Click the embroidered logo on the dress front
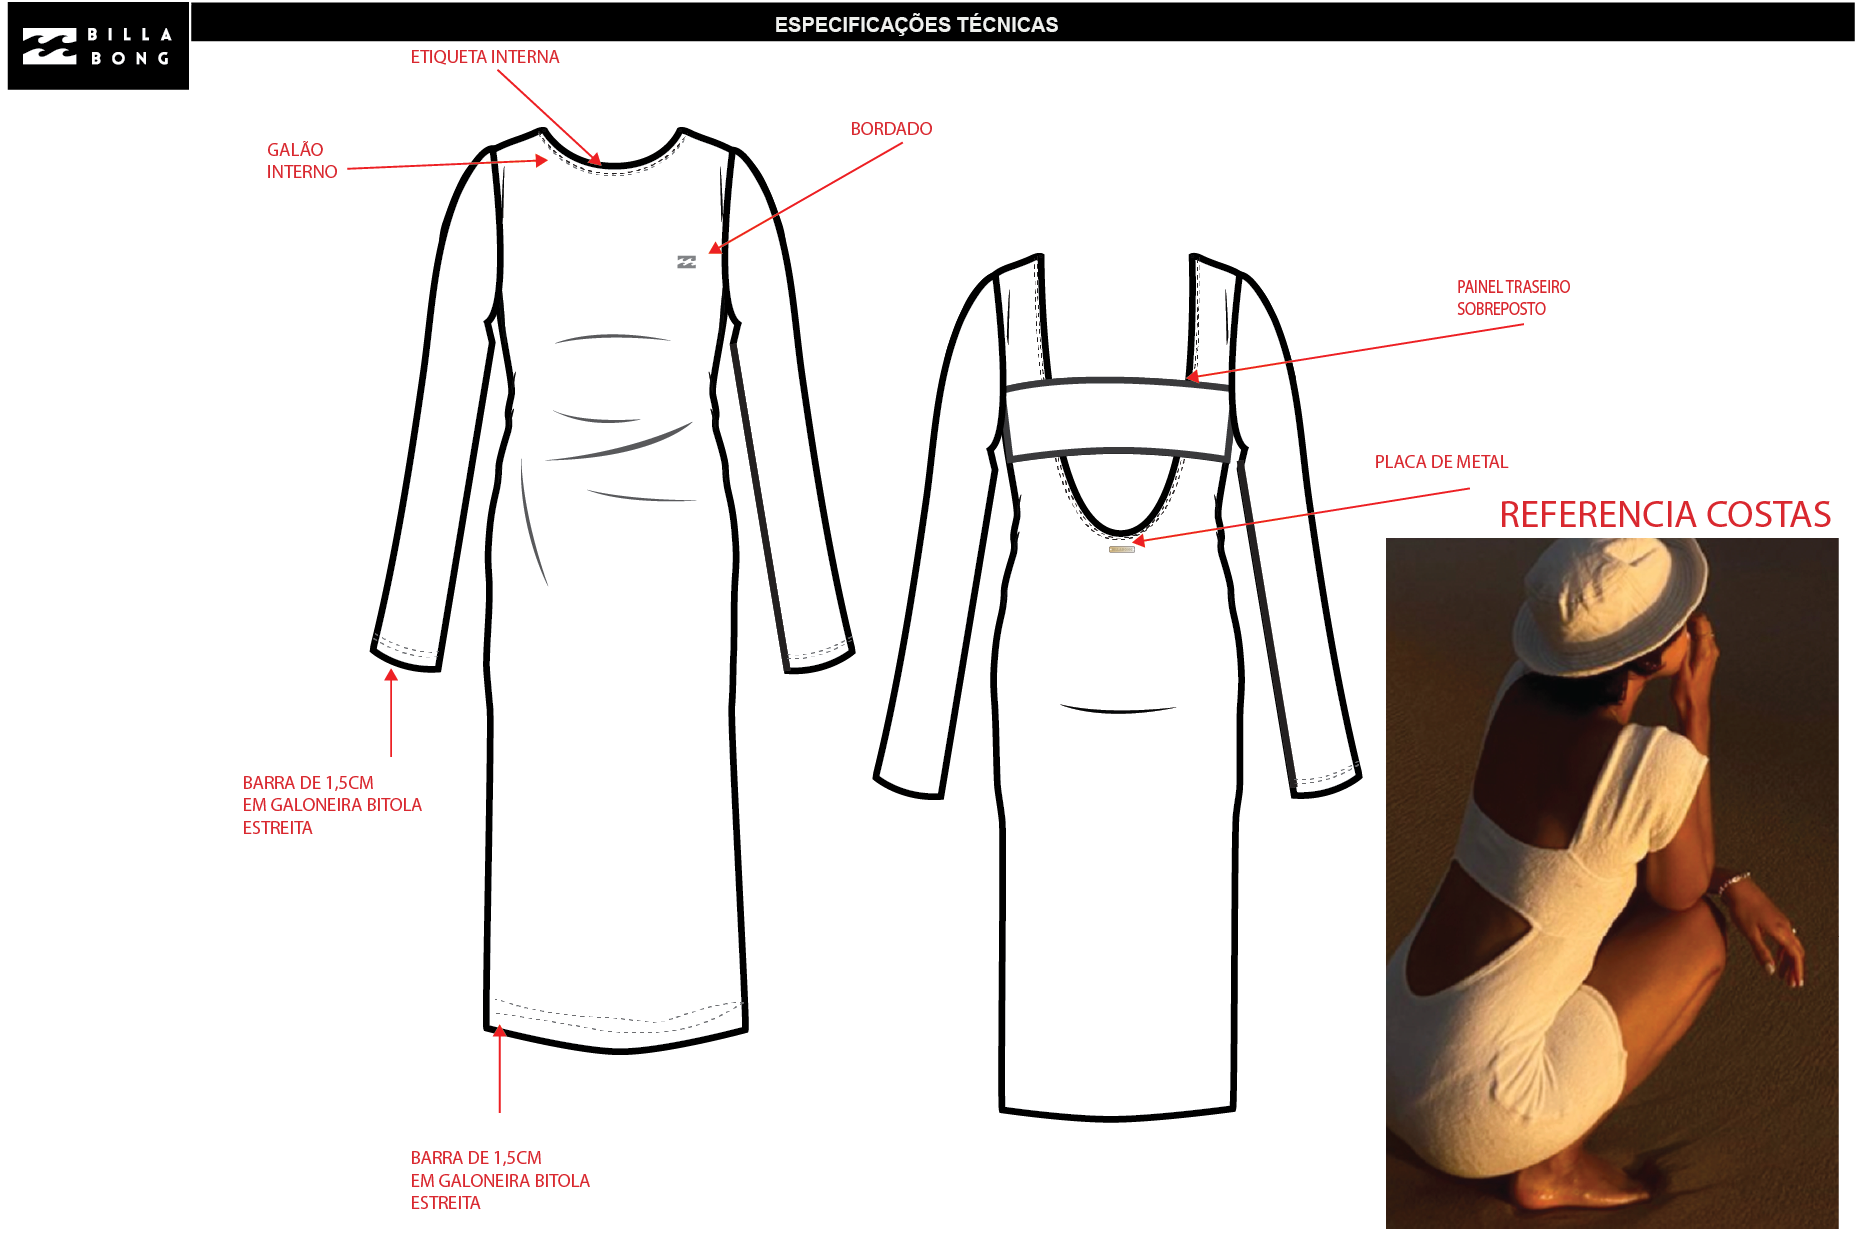This screenshot has width=1875, height=1250. [x=686, y=262]
